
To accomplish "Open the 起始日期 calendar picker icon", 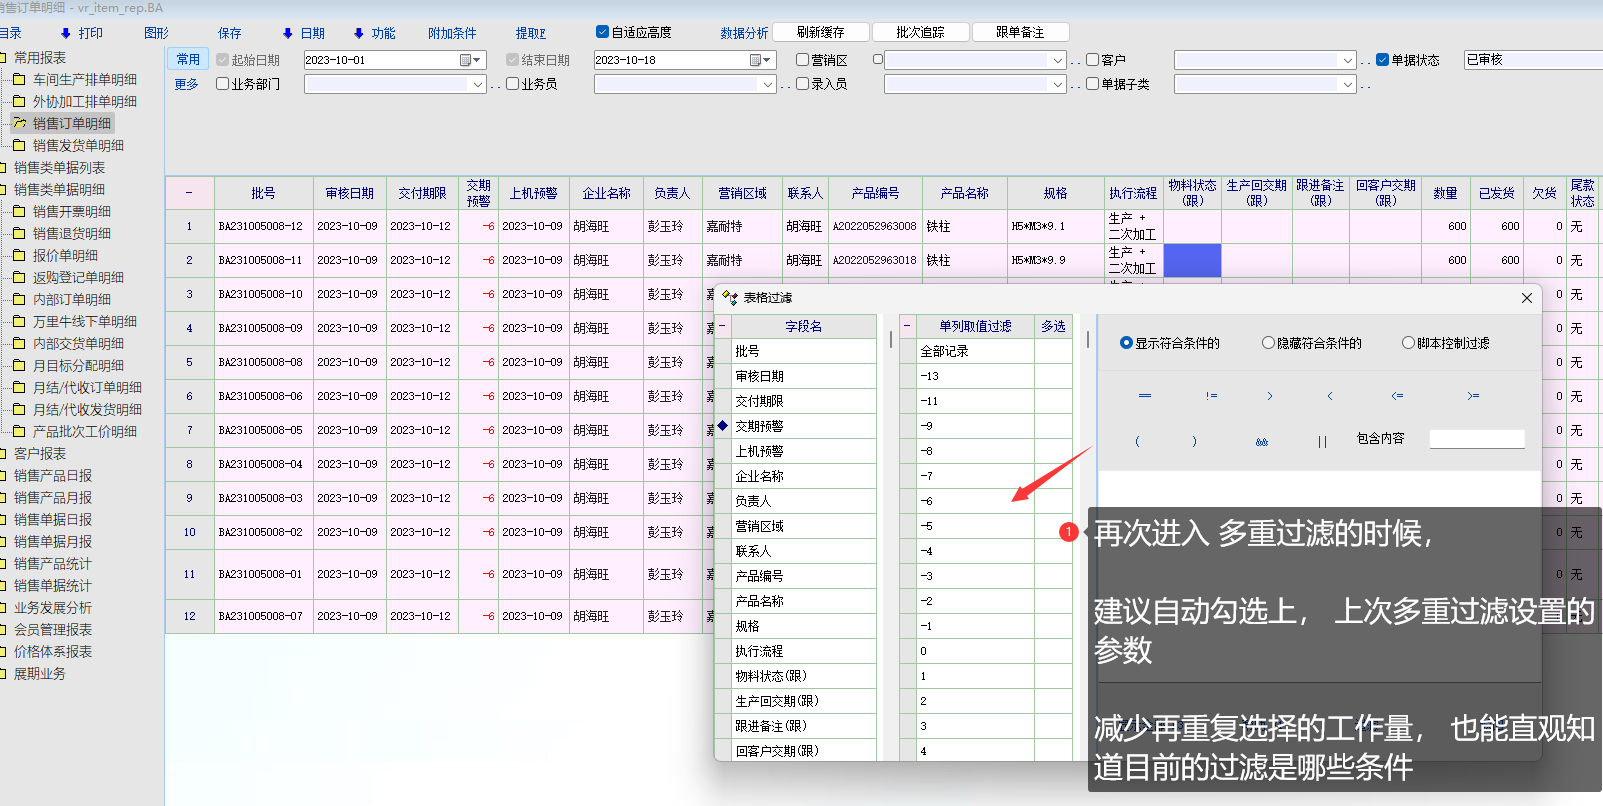I will pos(466,60).
